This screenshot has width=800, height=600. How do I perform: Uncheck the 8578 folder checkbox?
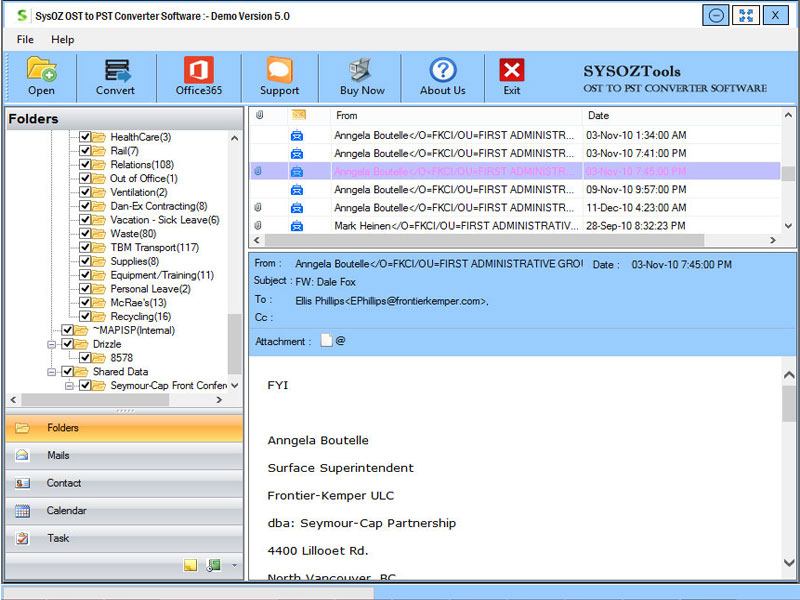click(85, 358)
